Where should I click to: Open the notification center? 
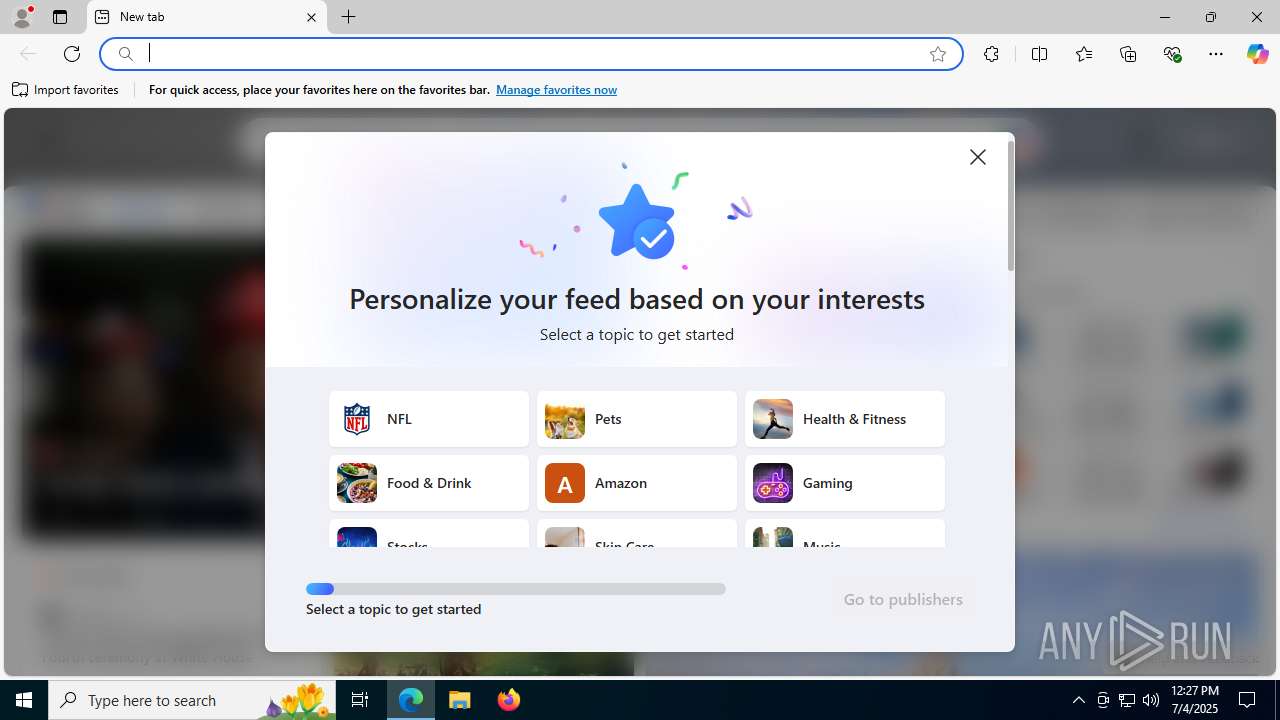tap(1247, 700)
